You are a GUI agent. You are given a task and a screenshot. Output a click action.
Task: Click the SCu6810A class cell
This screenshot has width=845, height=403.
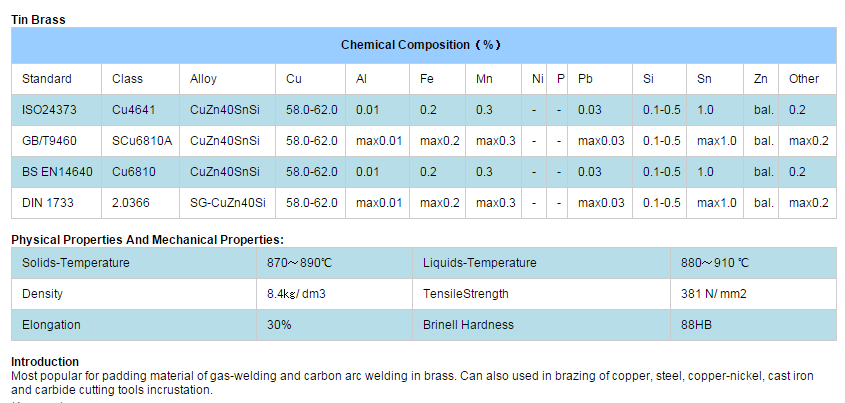[x=142, y=141]
